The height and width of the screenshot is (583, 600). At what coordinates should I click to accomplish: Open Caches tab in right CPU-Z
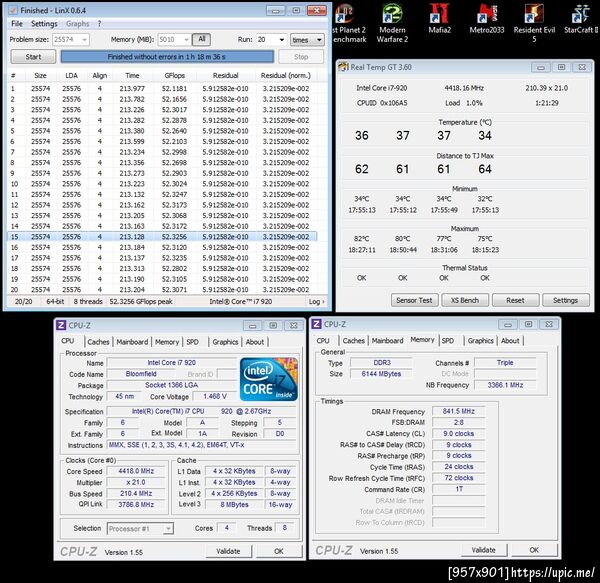pos(354,340)
